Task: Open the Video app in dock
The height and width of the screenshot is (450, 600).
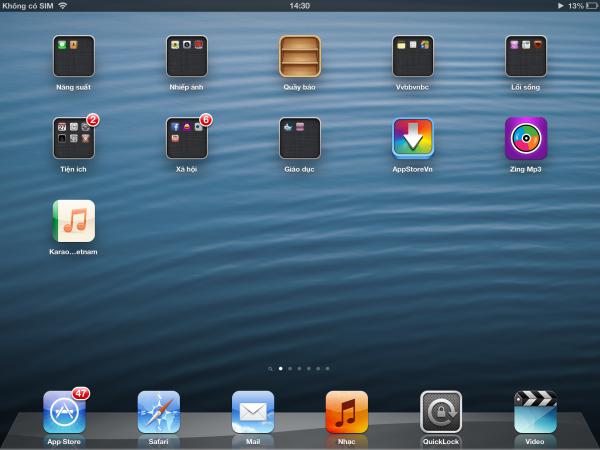Action: 535,411
